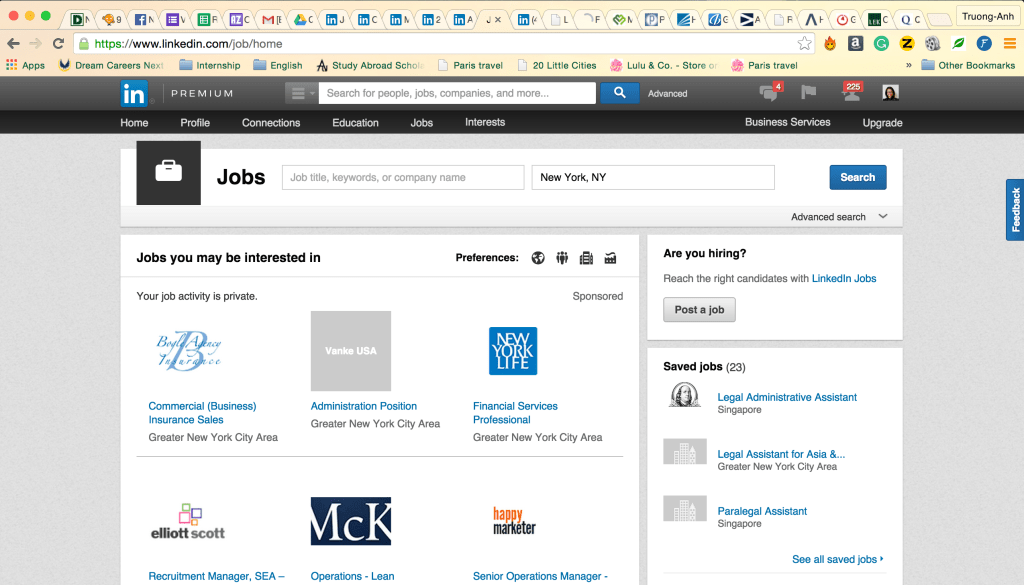Switch to the Gmail browser tab
This screenshot has width=1024, height=585.
click(271, 20)
